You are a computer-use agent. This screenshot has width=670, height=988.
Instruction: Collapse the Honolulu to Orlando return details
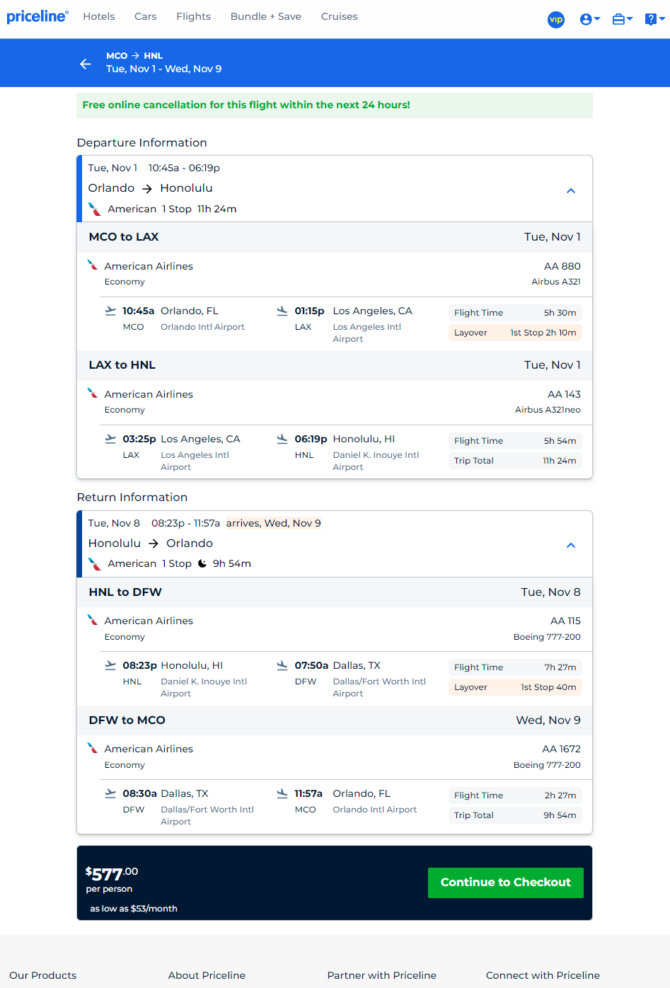point(570,545)
